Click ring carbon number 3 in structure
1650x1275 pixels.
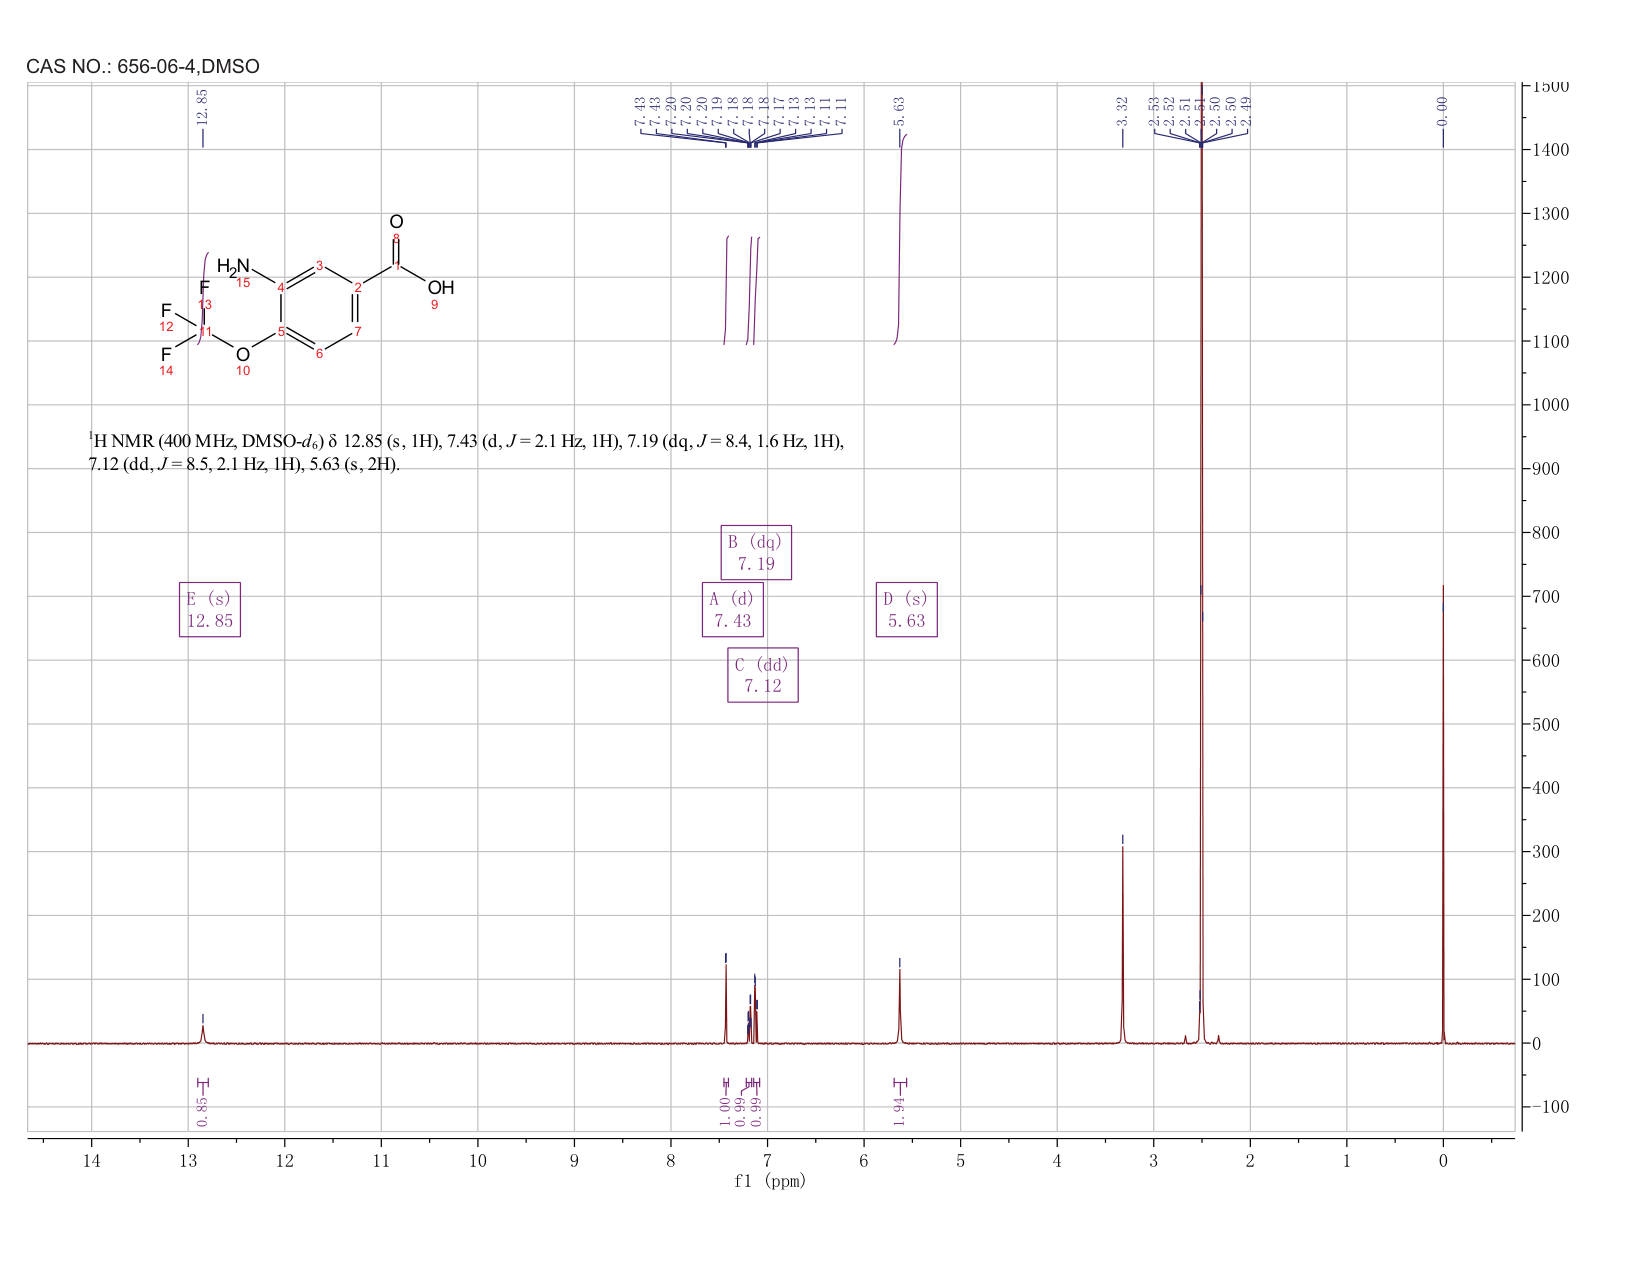tap(319, 266)
